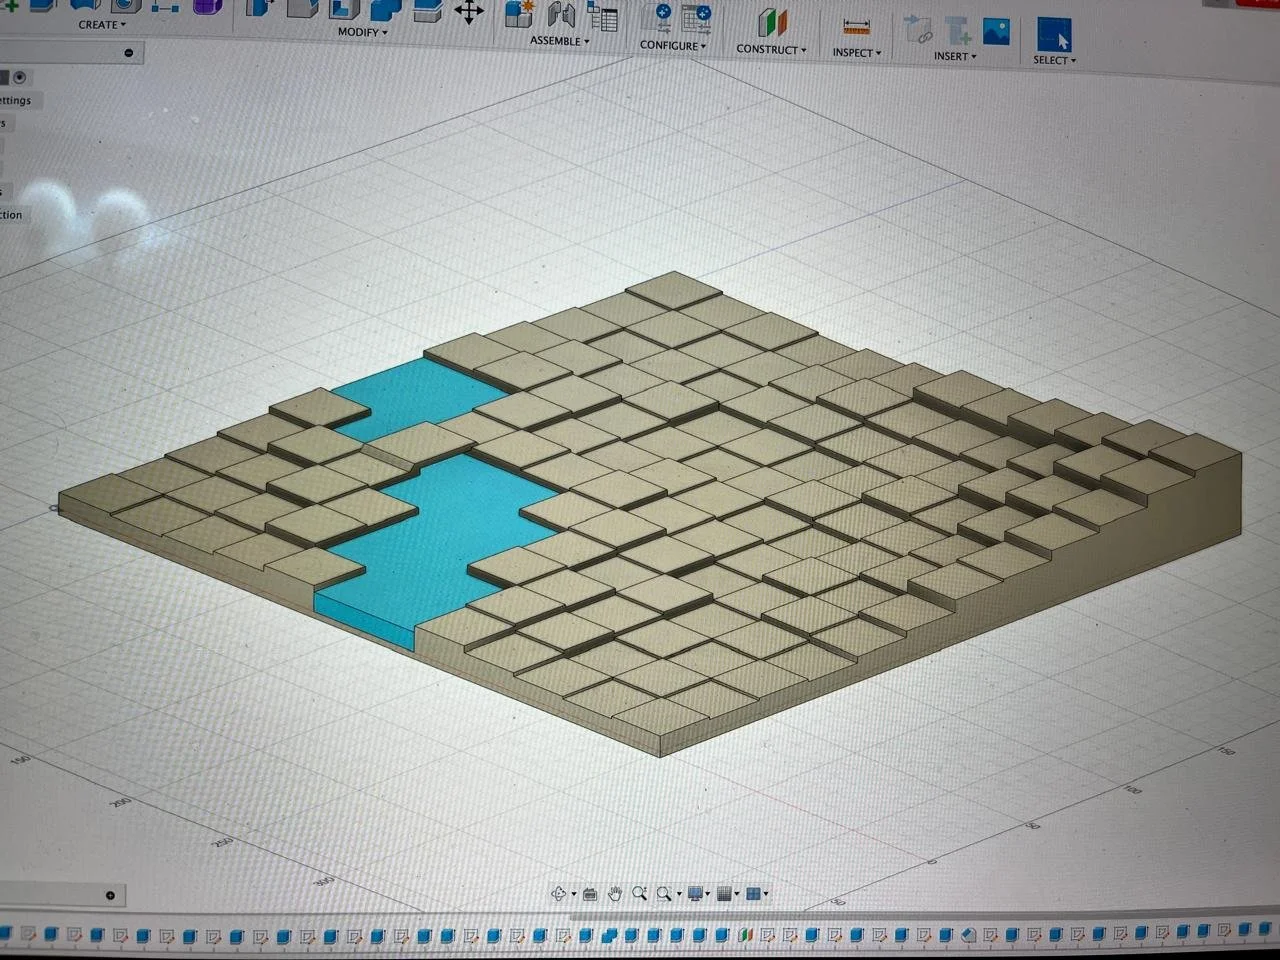
Task: Open the INSPECT dropdown menu
Action: [857, 53]
